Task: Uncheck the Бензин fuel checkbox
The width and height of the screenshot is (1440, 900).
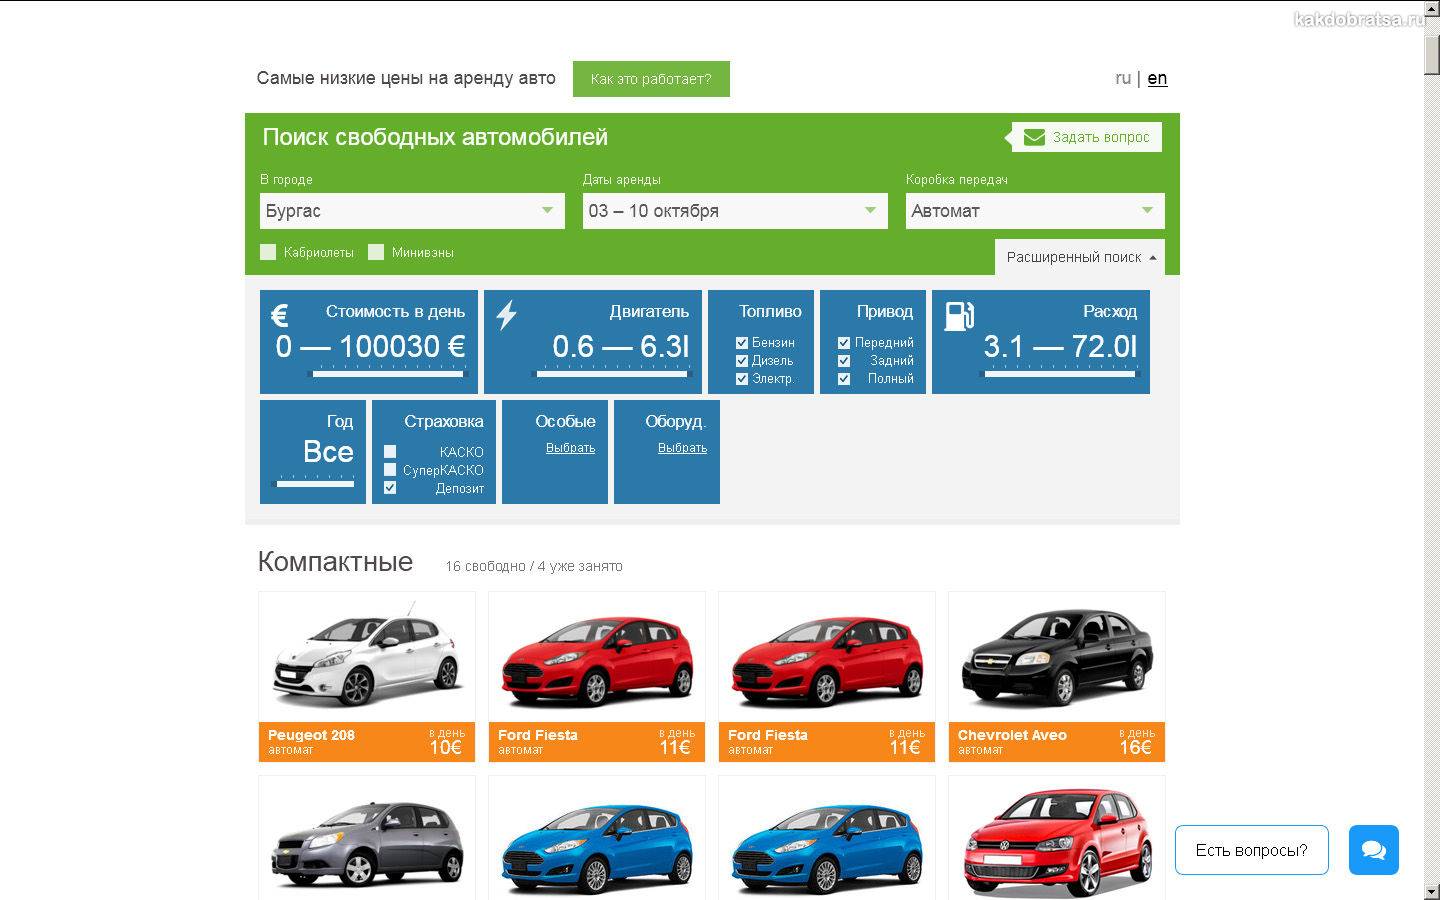Action: pyautogui.click(x=742, y=343)
